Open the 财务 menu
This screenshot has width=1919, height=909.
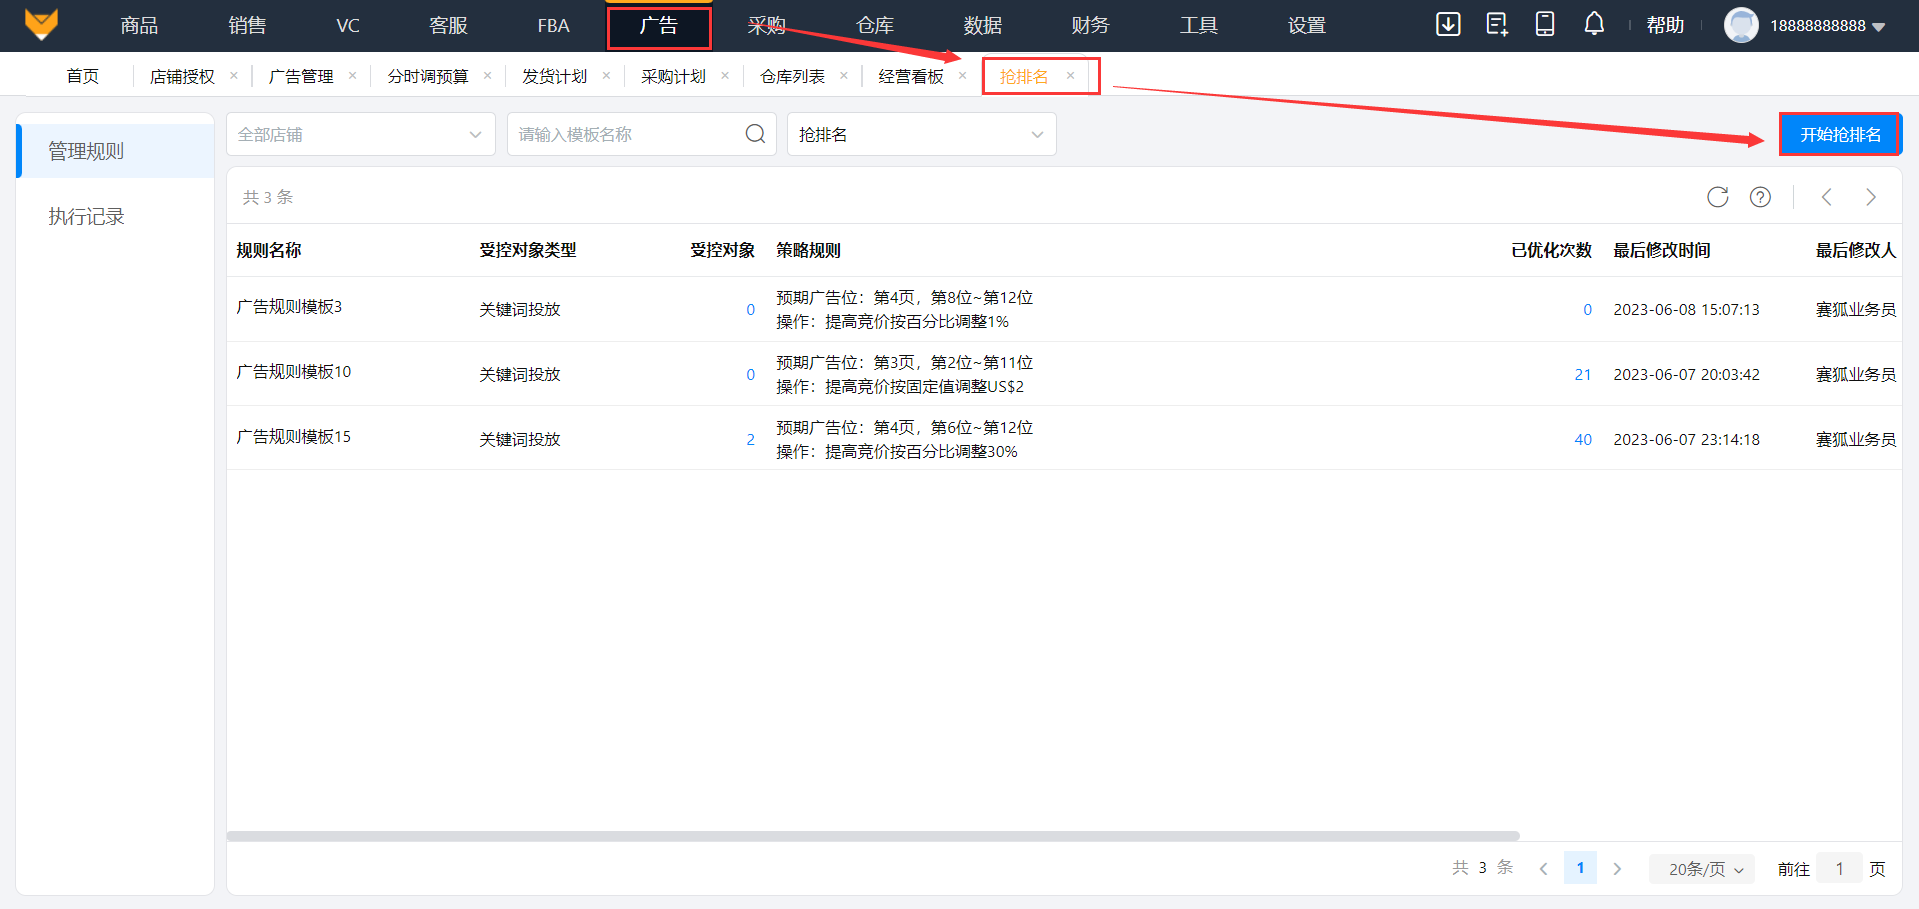1090,25
